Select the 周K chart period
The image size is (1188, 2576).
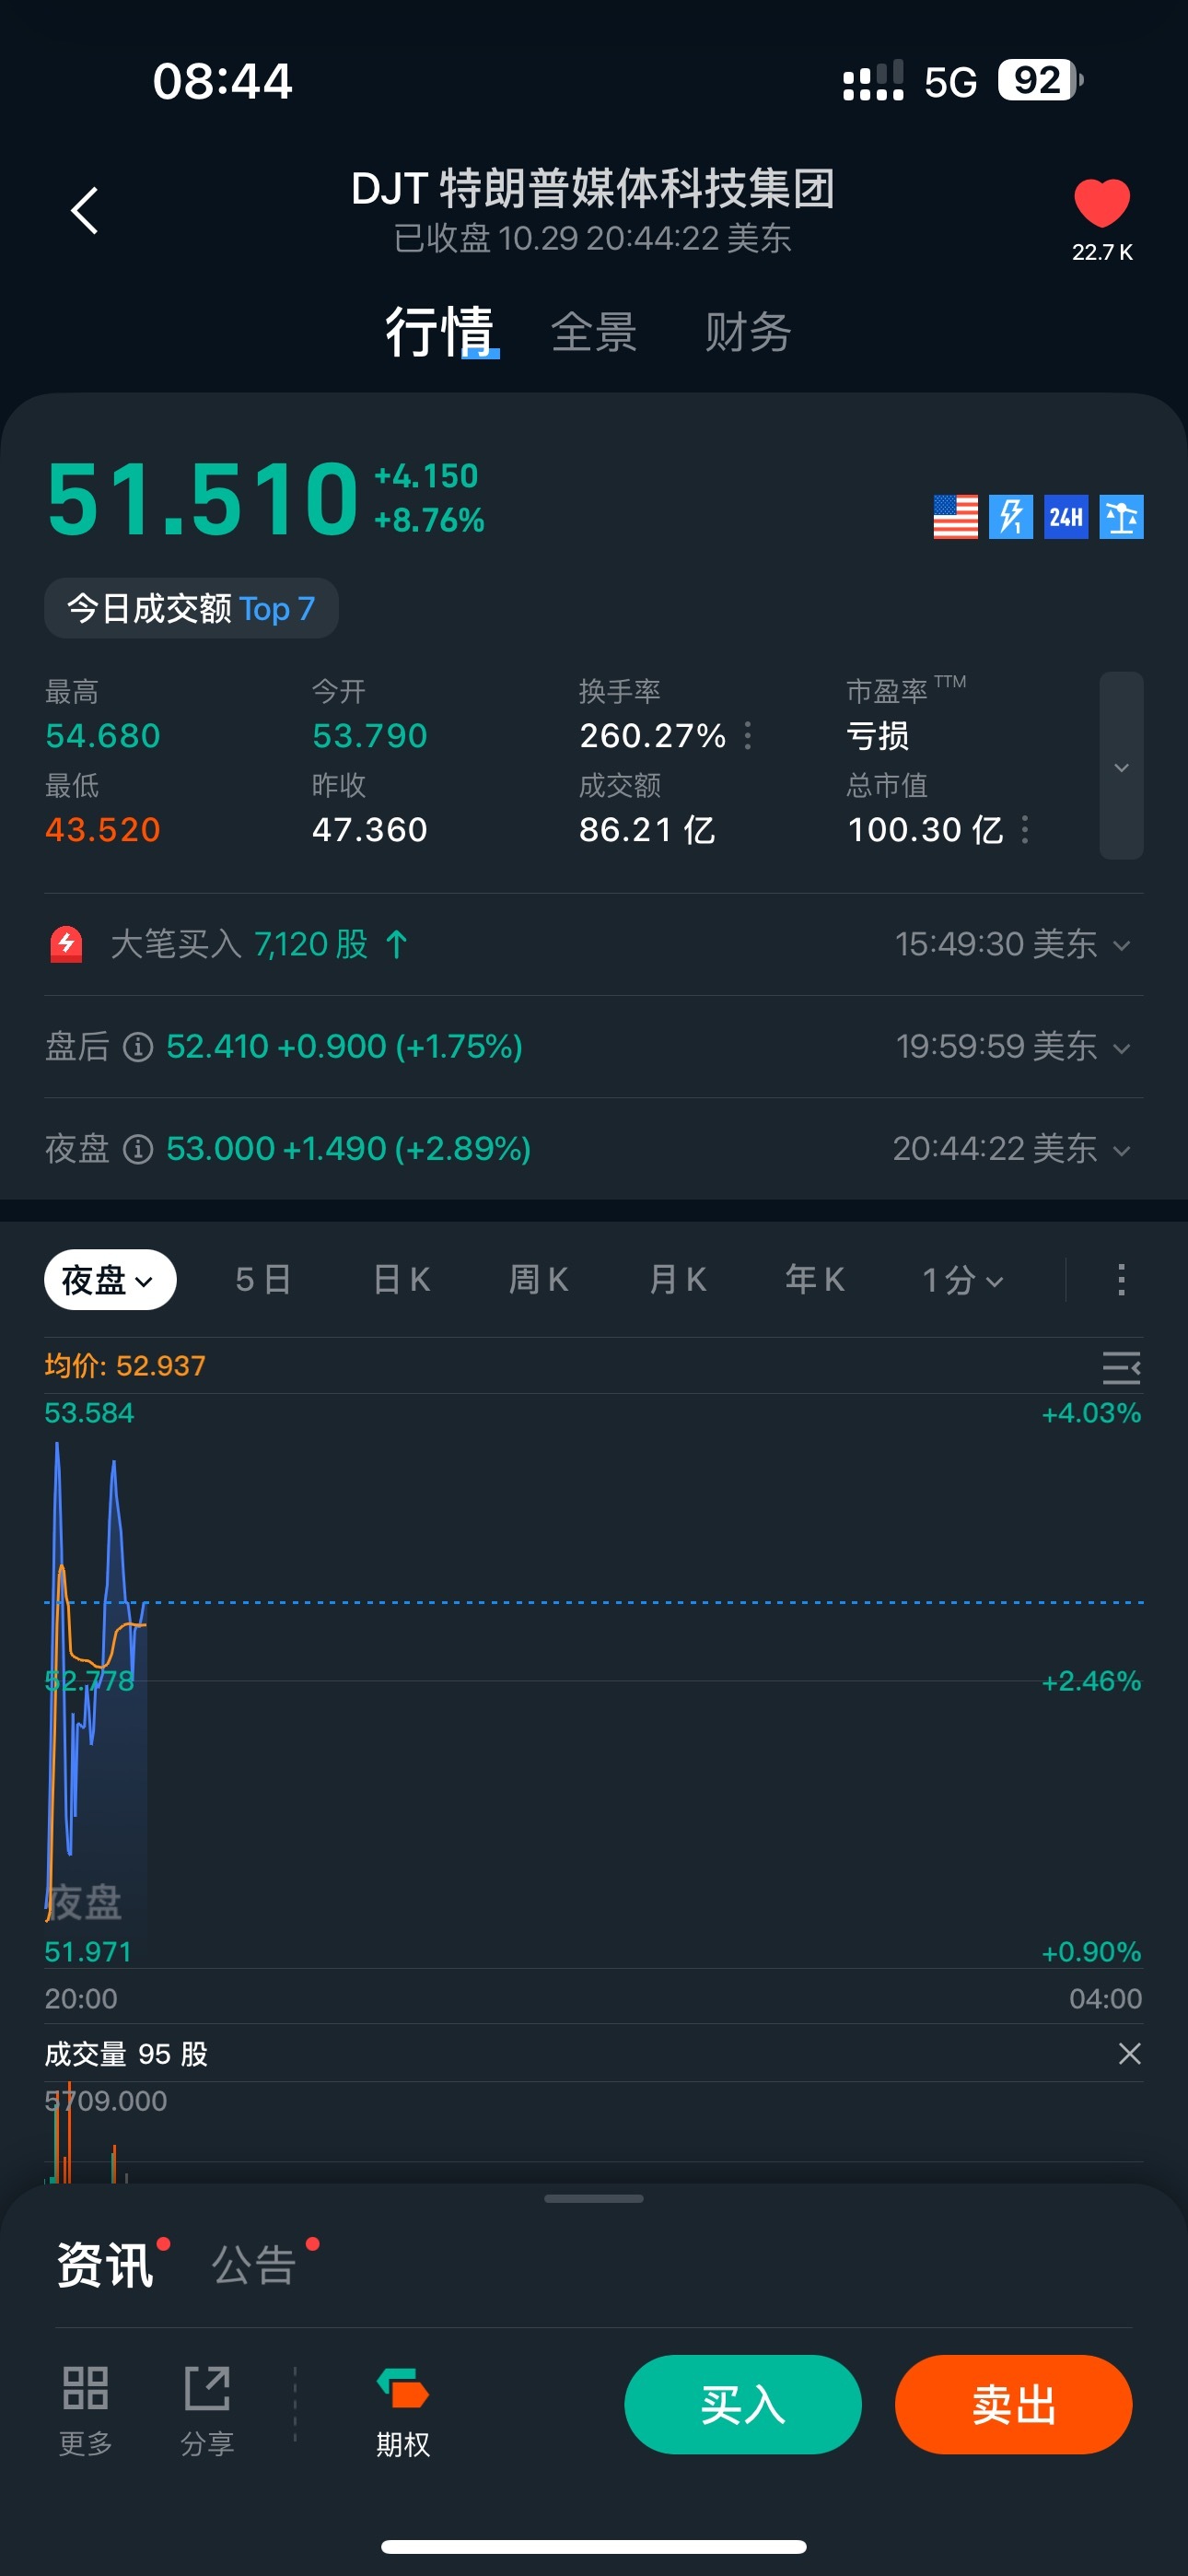539,1279
